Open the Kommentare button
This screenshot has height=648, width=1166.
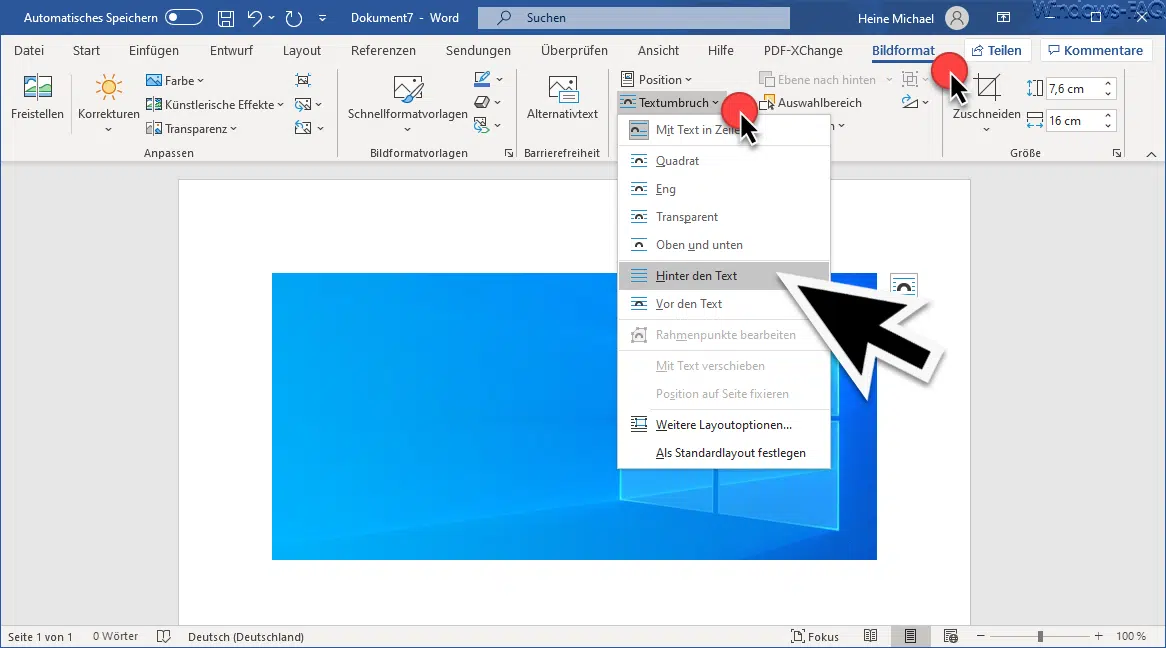pyautogui.click(x=1095, y=51)
